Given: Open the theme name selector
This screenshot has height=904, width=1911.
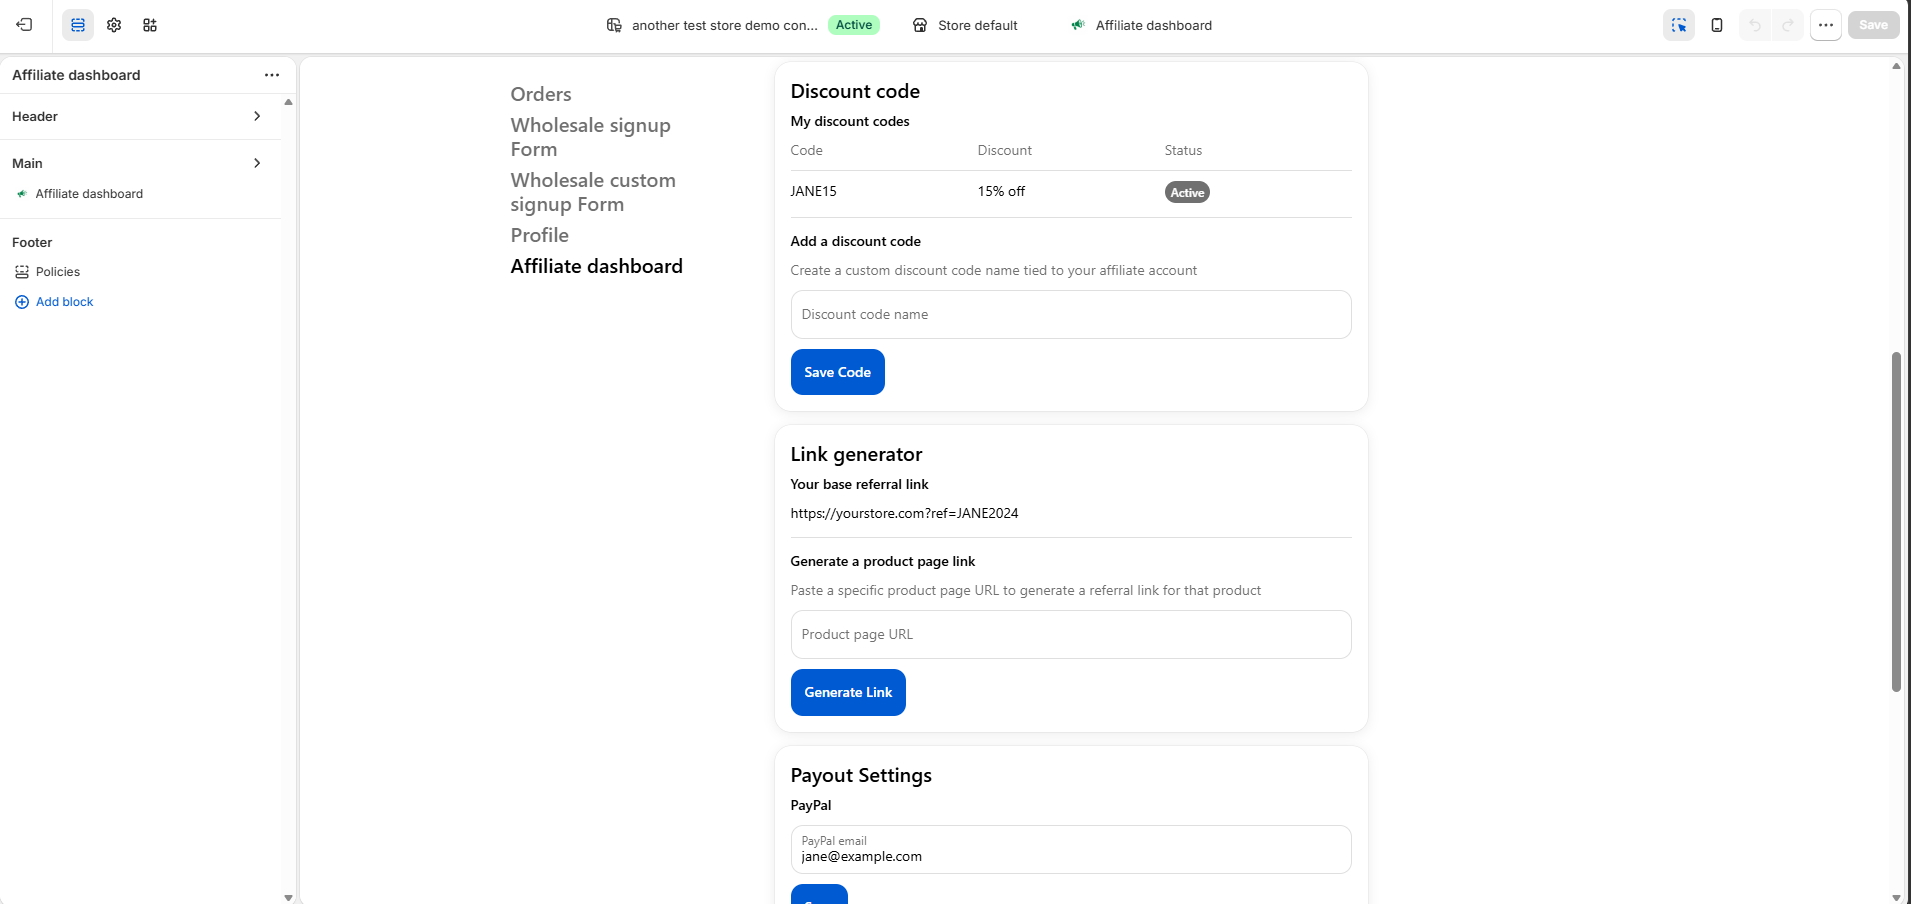Looking at the screenshot, I should click(743, 25).
